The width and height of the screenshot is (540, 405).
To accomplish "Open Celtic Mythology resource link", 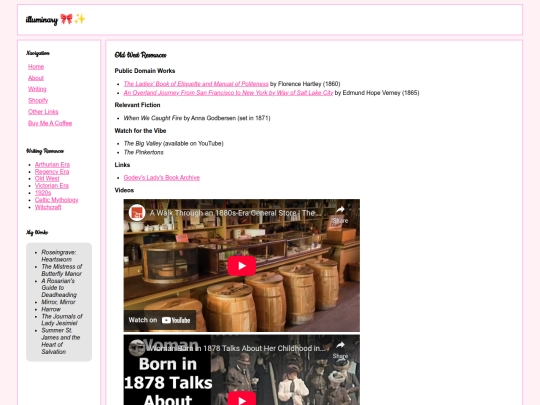I will 56,200.
